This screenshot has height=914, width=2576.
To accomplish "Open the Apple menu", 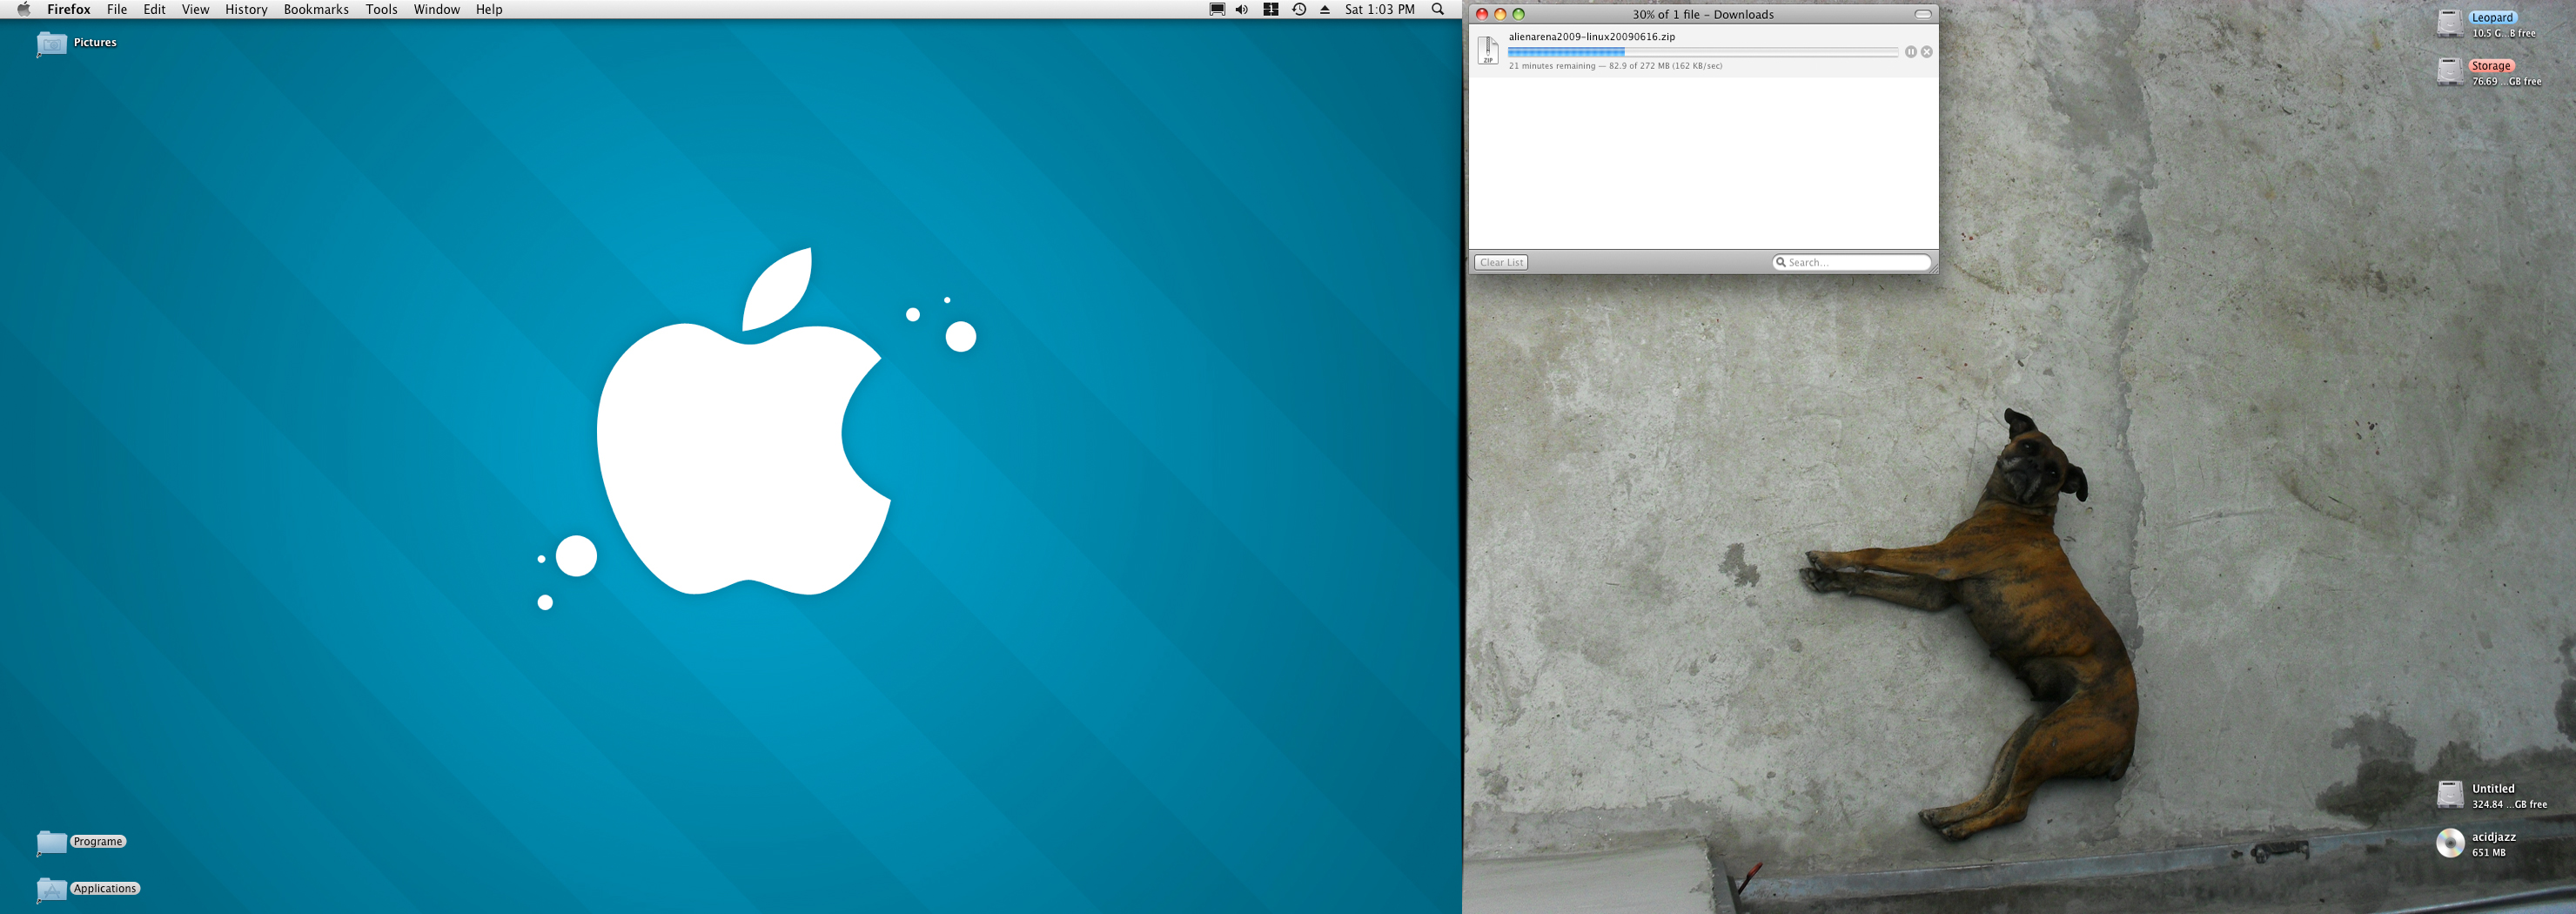I will [23, 9].
